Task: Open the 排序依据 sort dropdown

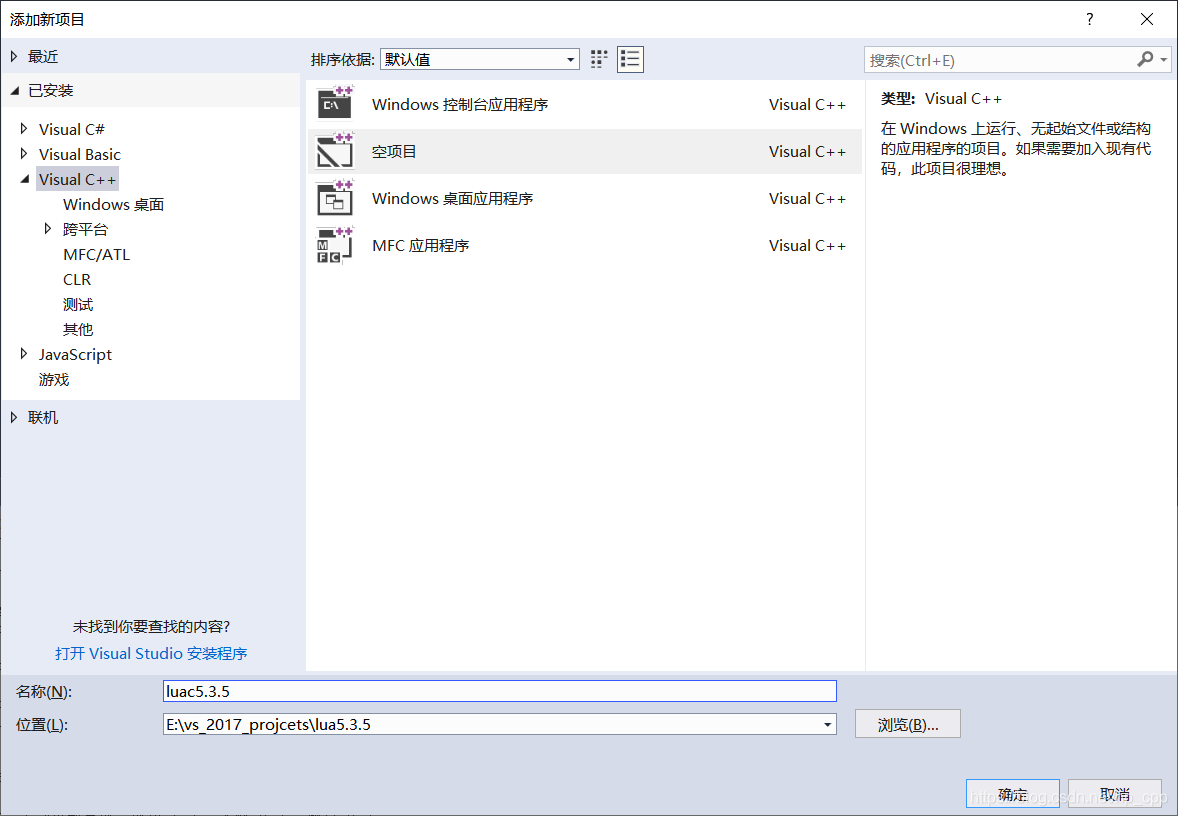Action: pos(479,59)
